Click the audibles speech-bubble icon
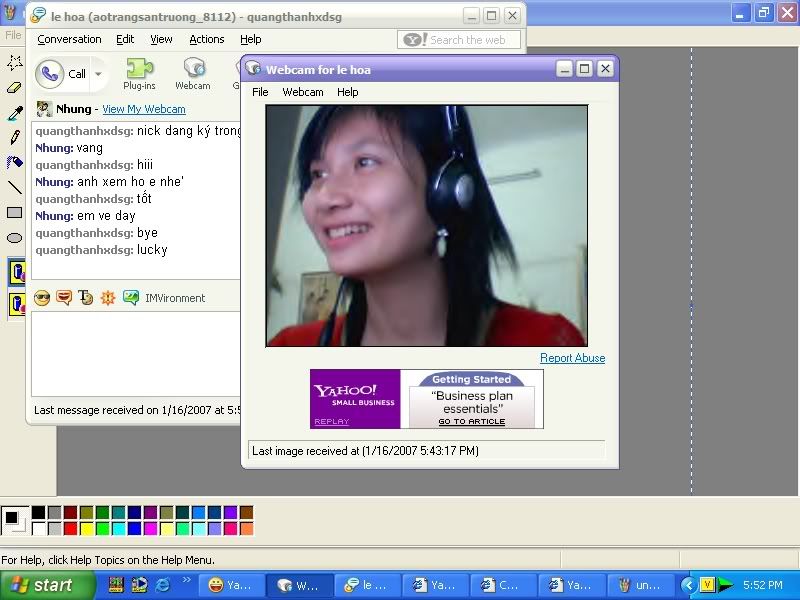The height and width of the screenshot is (600, 800). click(x=64, y=298)
